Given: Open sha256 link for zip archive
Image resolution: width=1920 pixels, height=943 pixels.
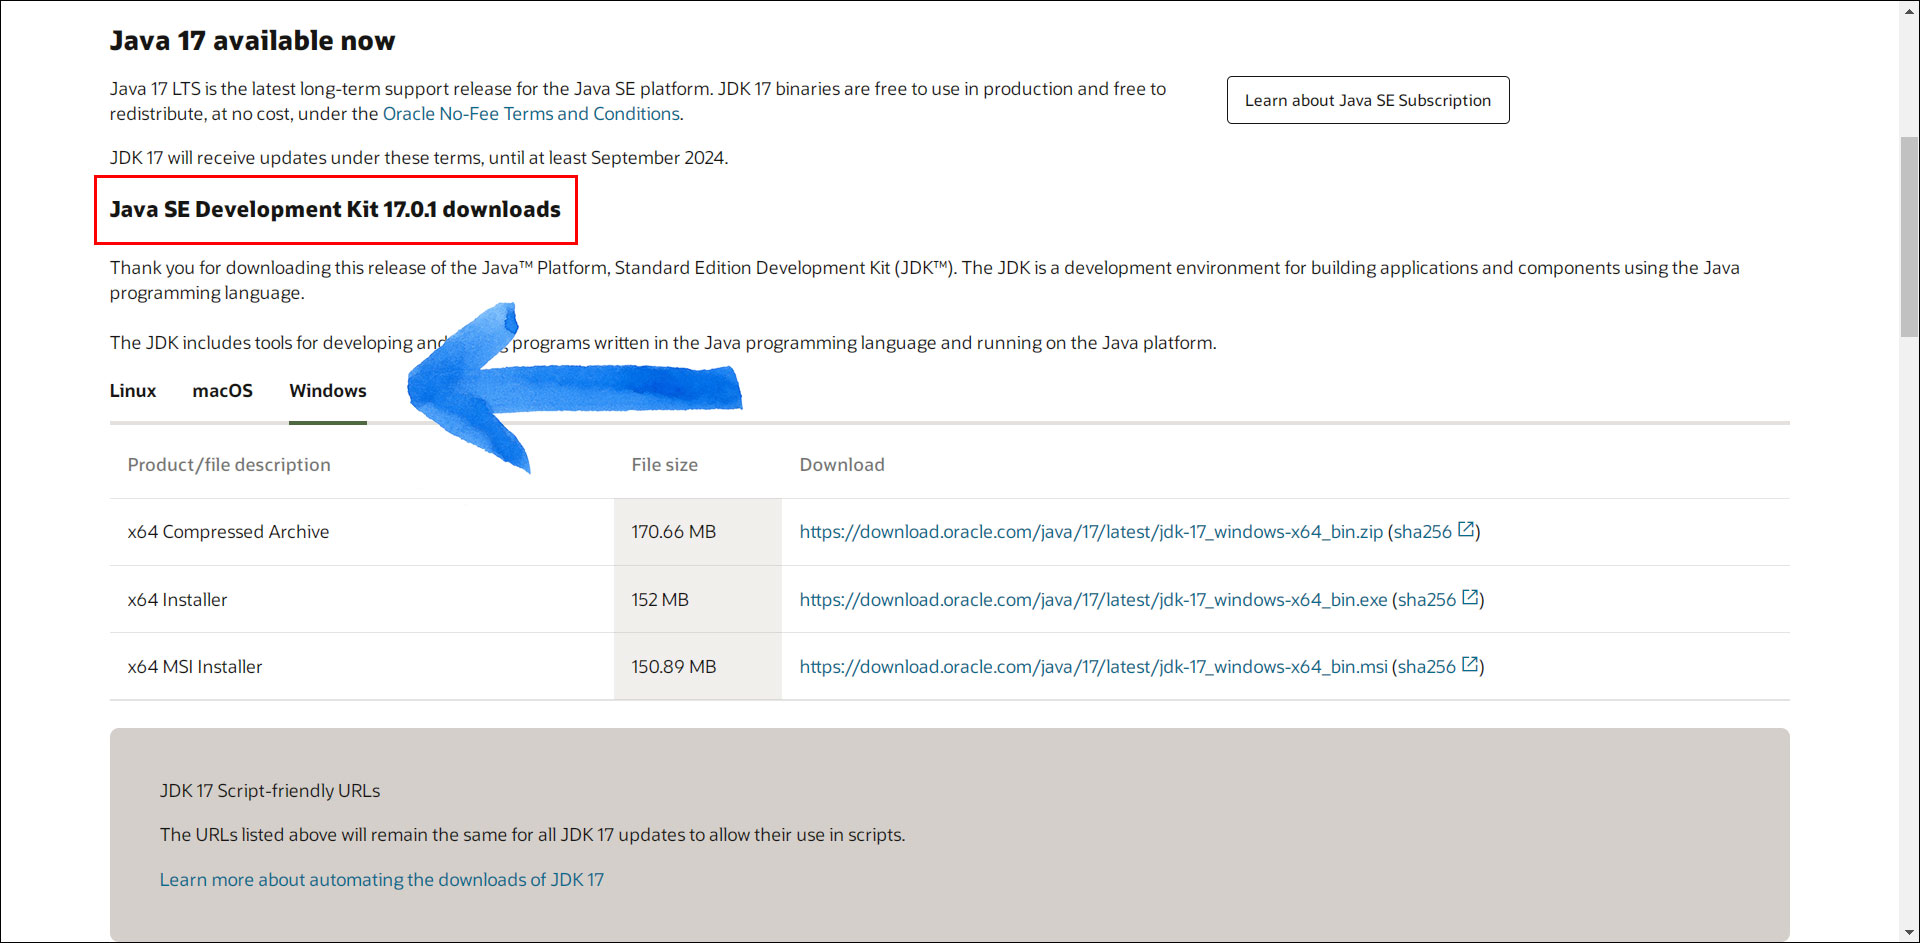Looking at the screenshot, I should point(1422,532).
